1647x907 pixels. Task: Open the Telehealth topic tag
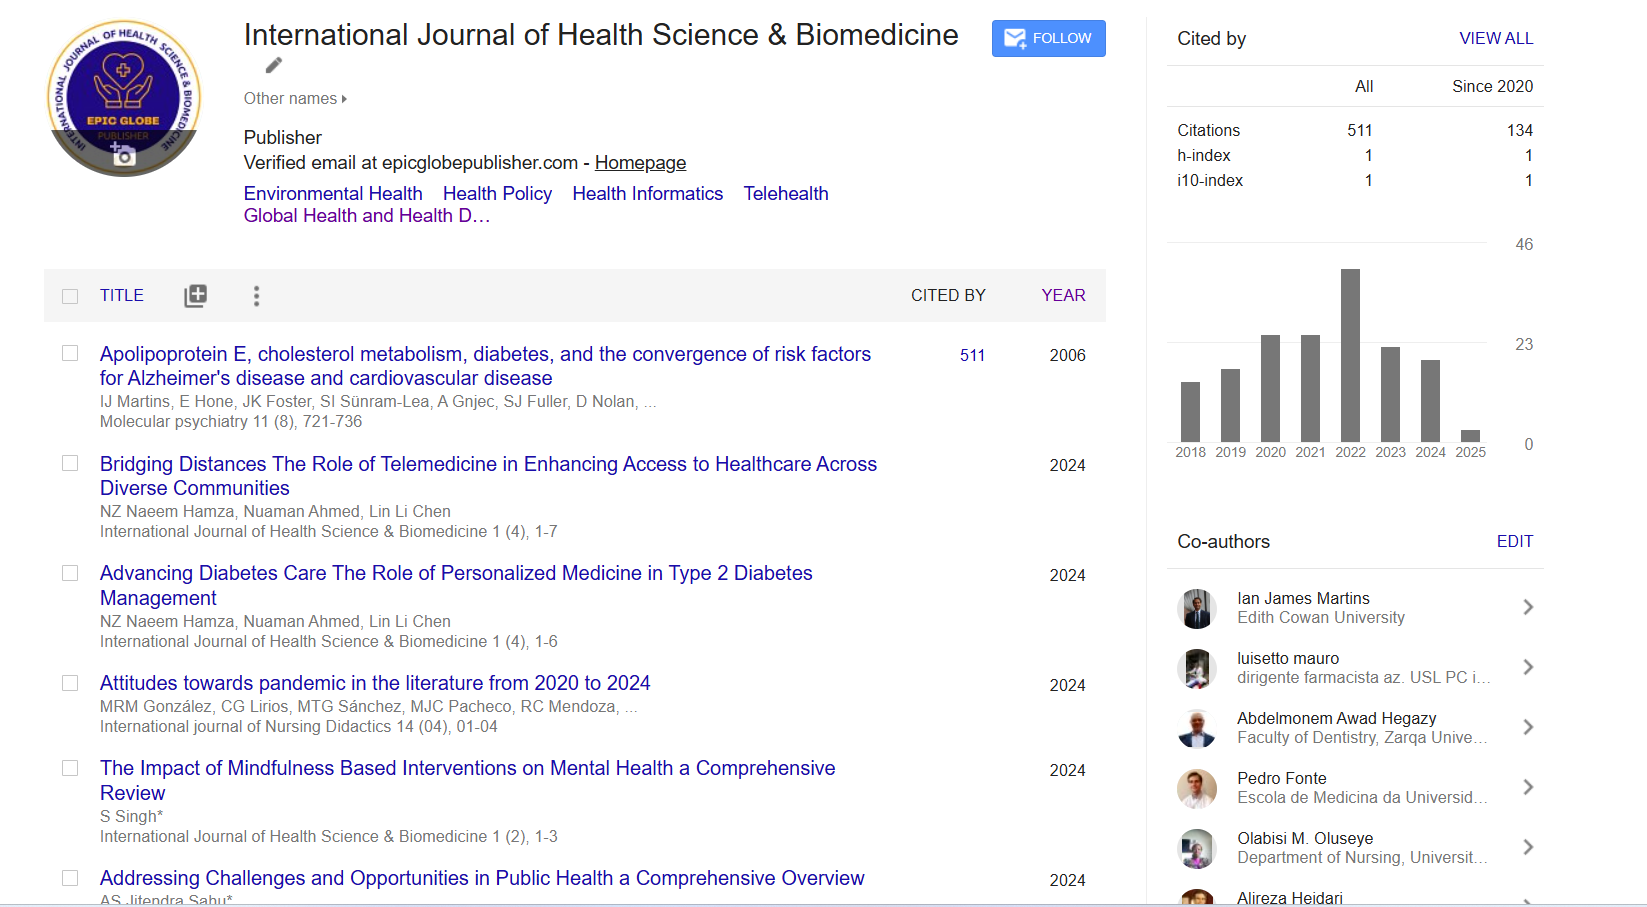point(786,193)
